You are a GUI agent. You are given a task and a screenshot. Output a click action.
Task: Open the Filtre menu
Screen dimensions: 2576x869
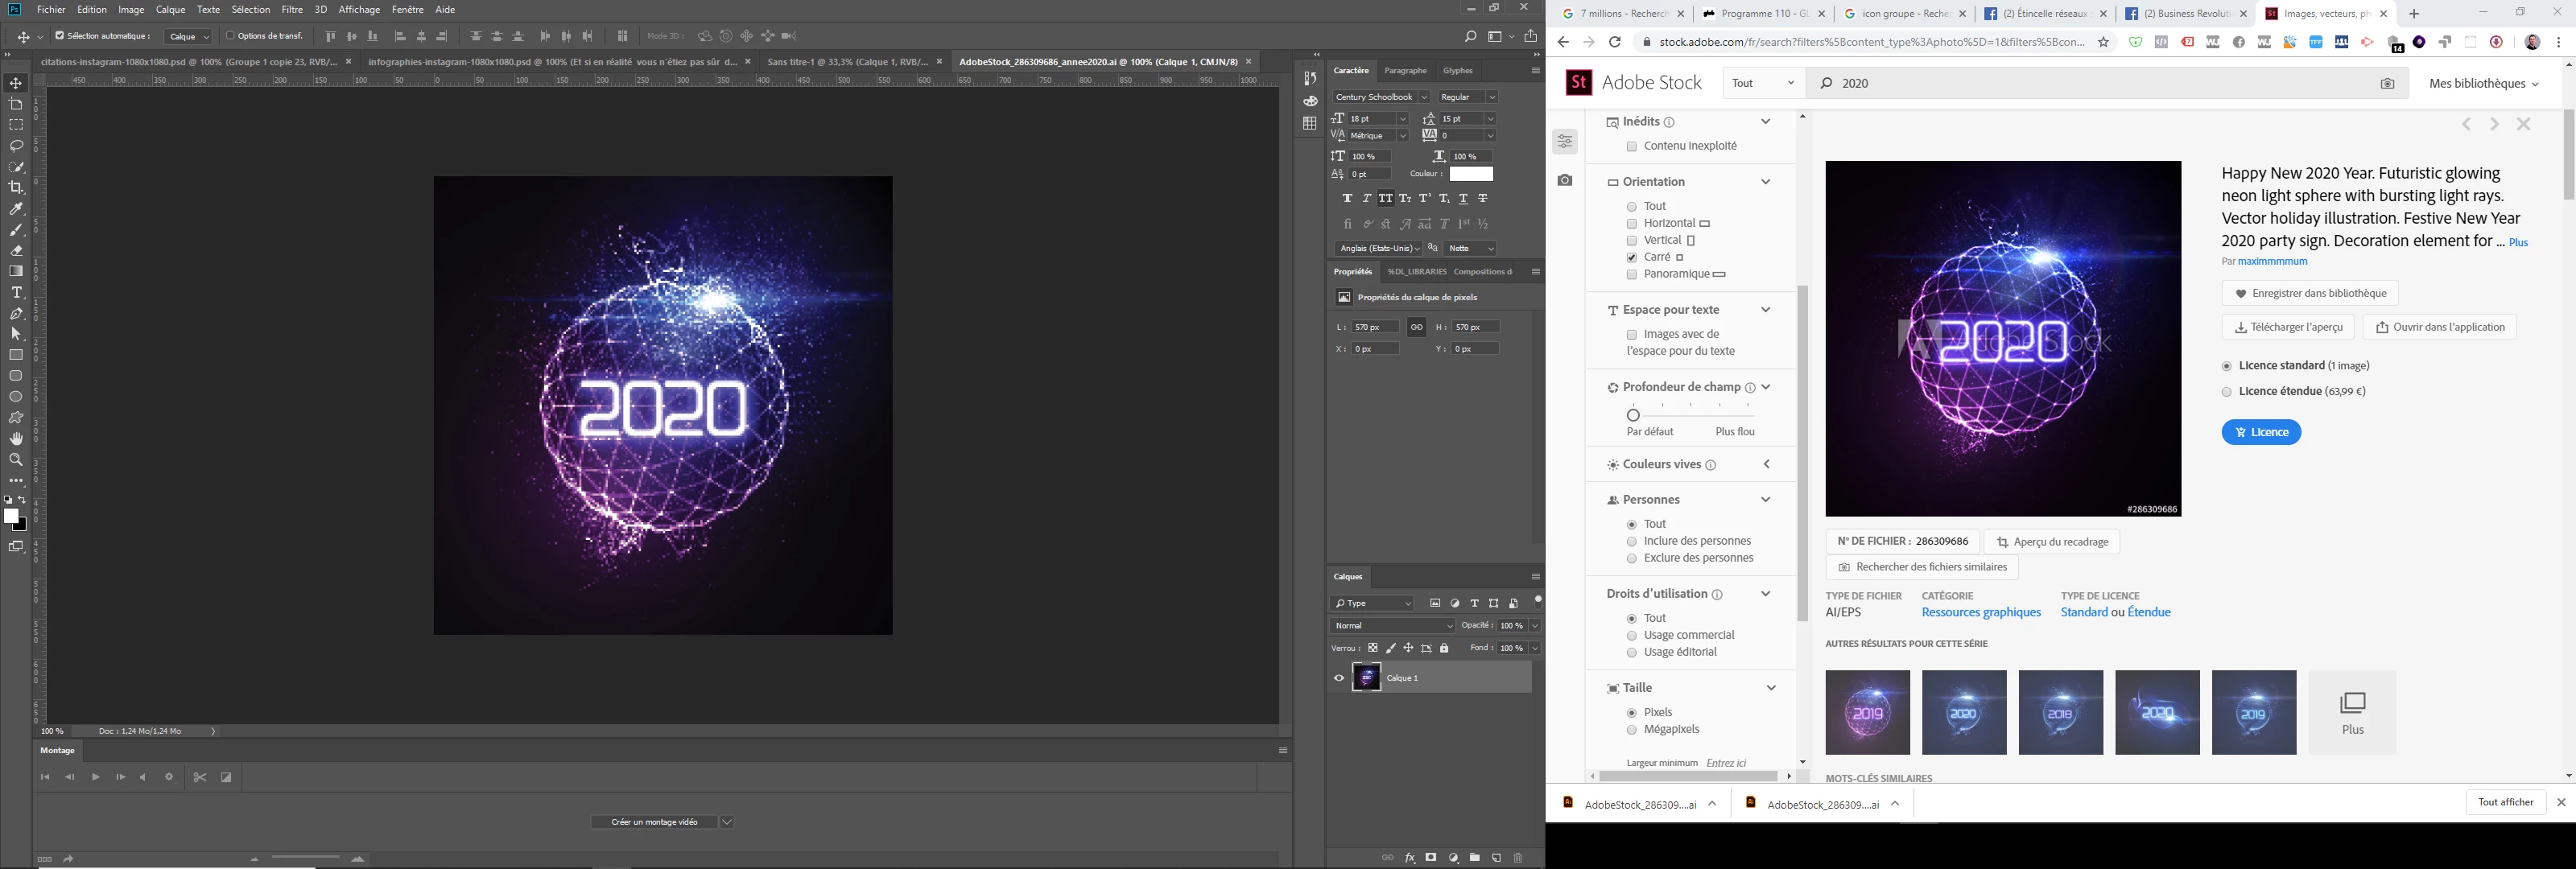coord(292,10)
